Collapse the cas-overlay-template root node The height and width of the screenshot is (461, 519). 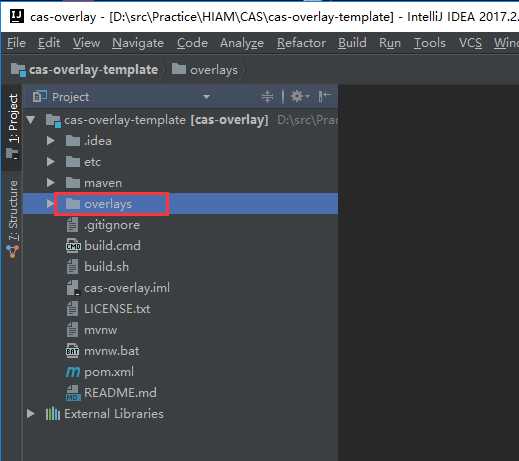tap(31, 120)
